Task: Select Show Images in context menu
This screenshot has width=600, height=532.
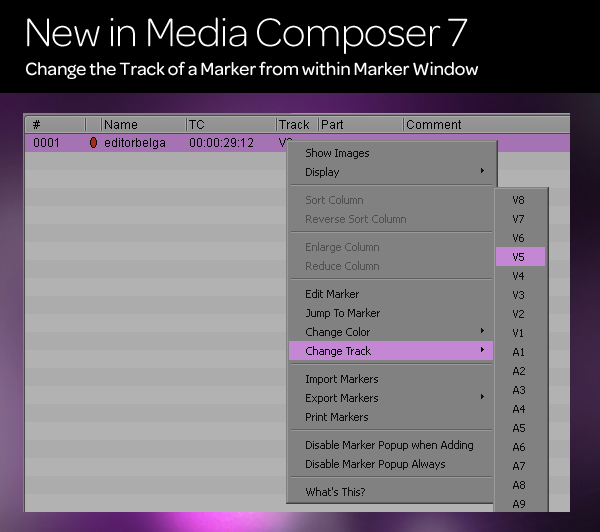Action: point(337,153)
